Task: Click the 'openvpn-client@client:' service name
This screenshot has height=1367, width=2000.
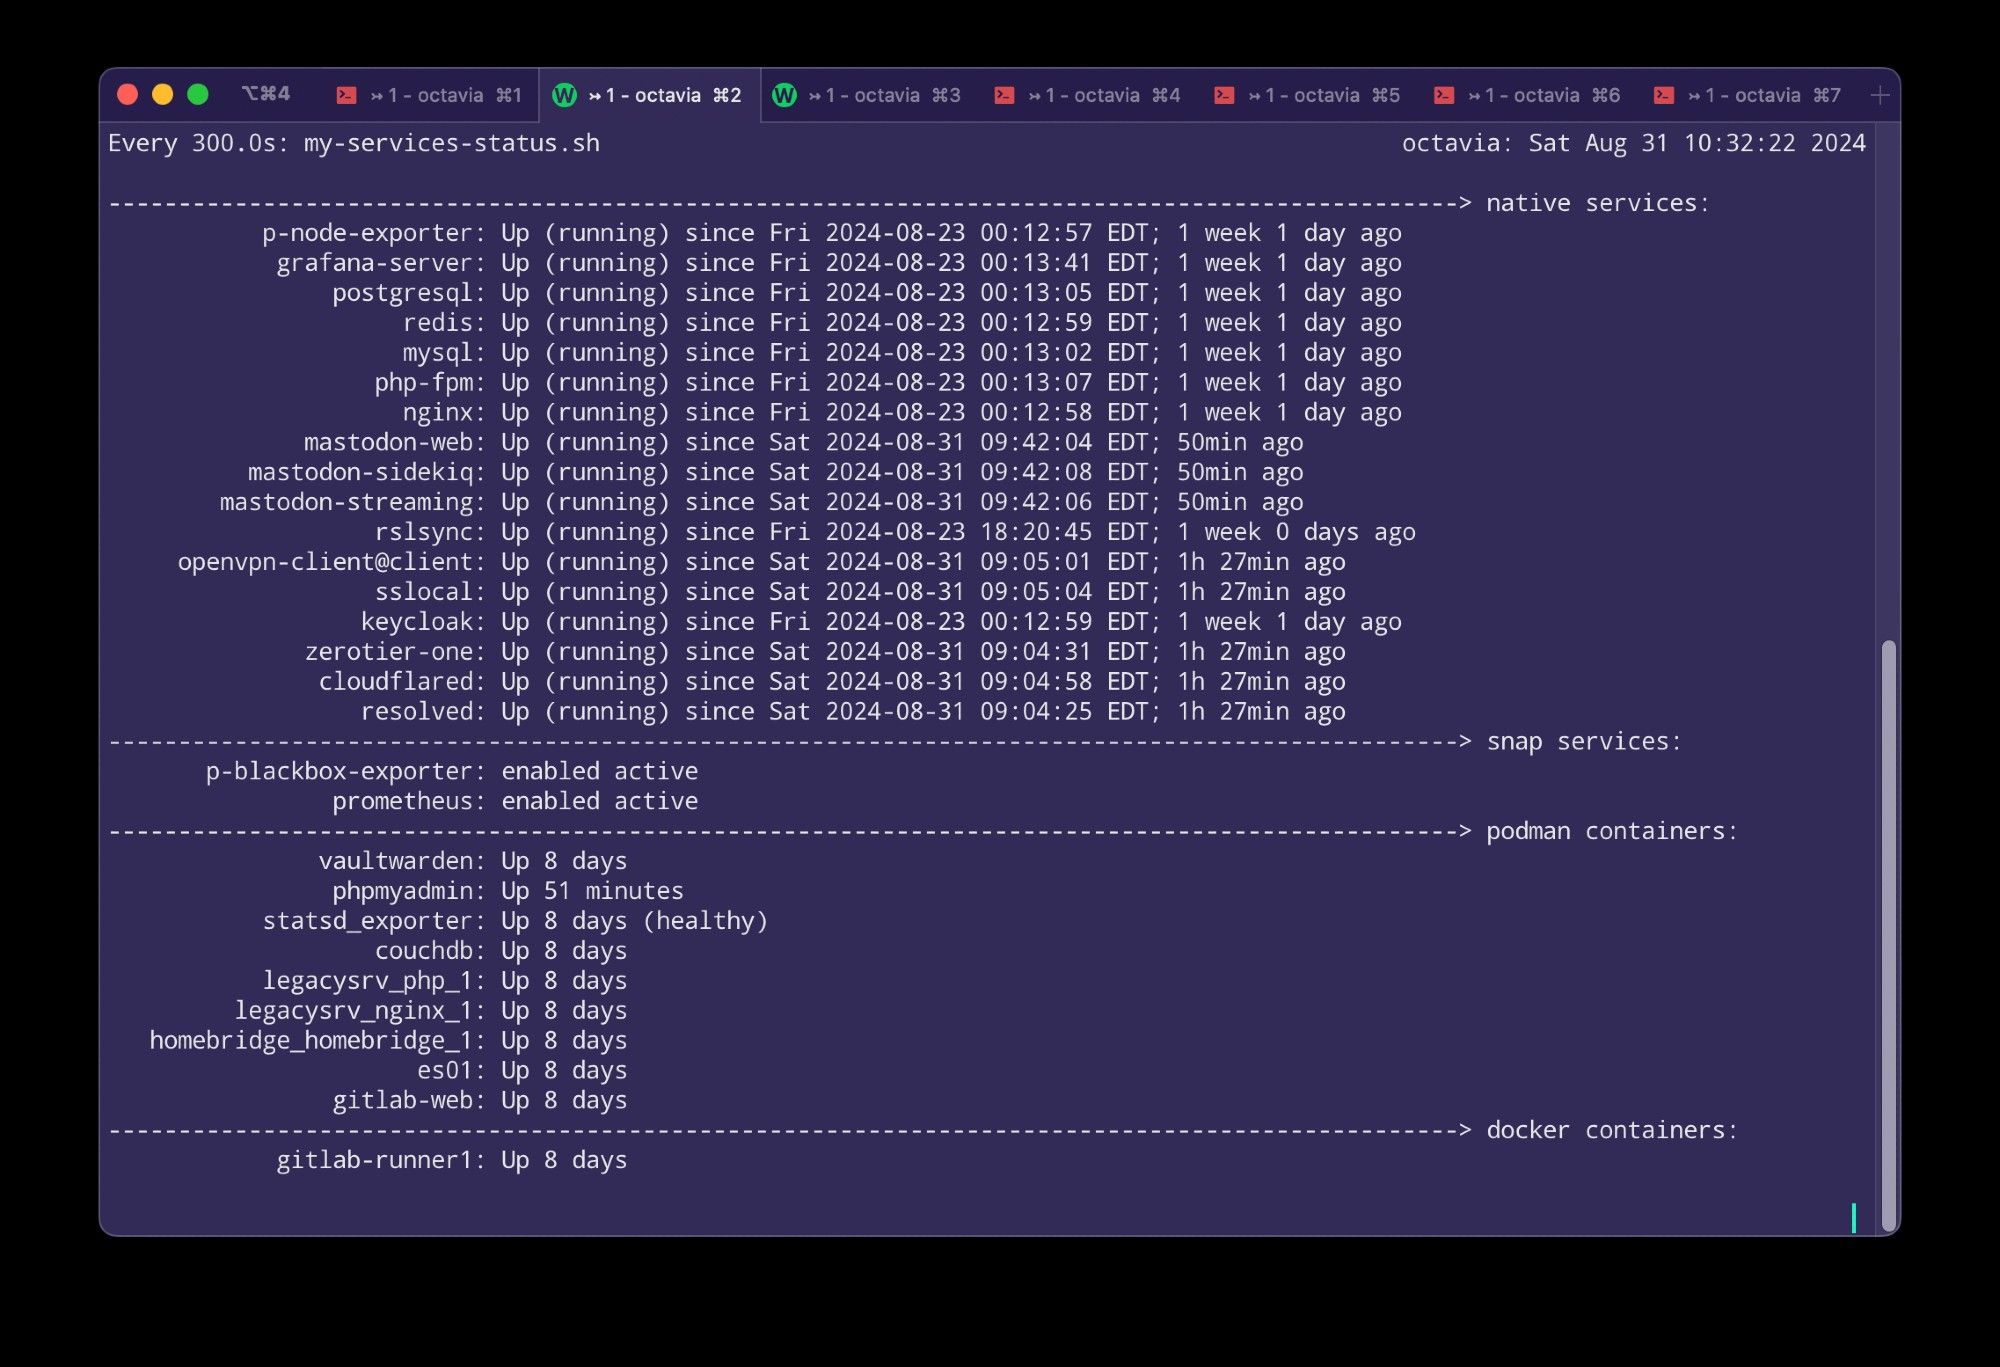Action: [x=332, y=562]
